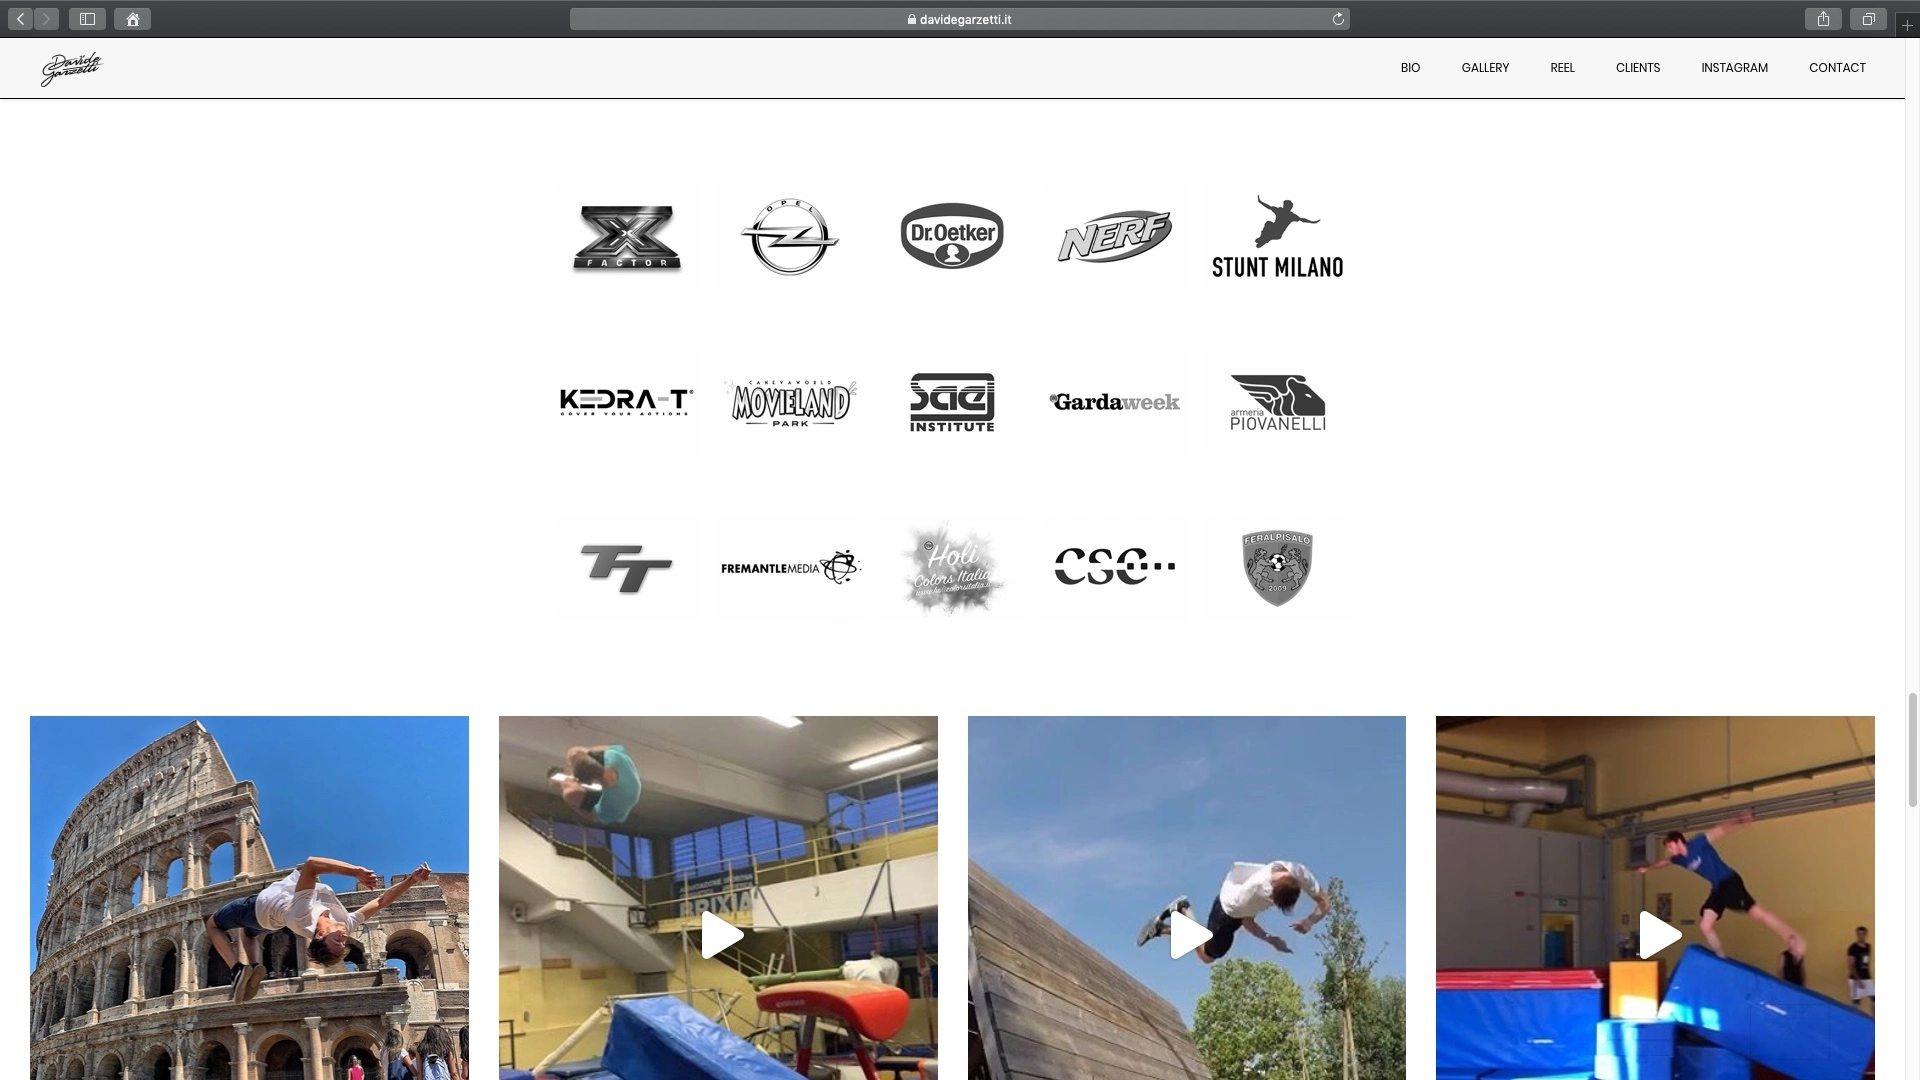Click the Armeria Piovanelli logo
This screenshot has width=1920, height=1080.
[1278, 402]
